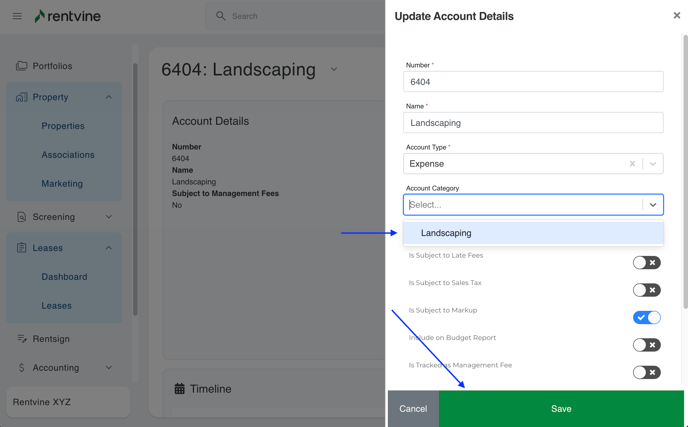Image resolution: width=688 pixels, height=427 pixels.
Task: Click the search magnifier icon
Action: click(221, 16)
